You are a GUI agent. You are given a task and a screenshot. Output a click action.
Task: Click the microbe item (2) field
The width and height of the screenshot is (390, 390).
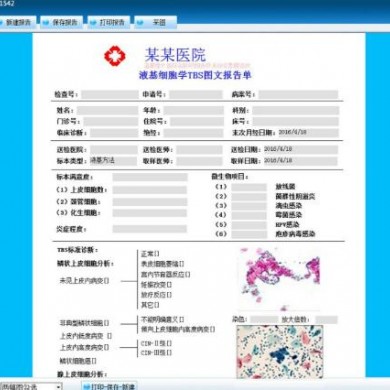coord(249,197)
